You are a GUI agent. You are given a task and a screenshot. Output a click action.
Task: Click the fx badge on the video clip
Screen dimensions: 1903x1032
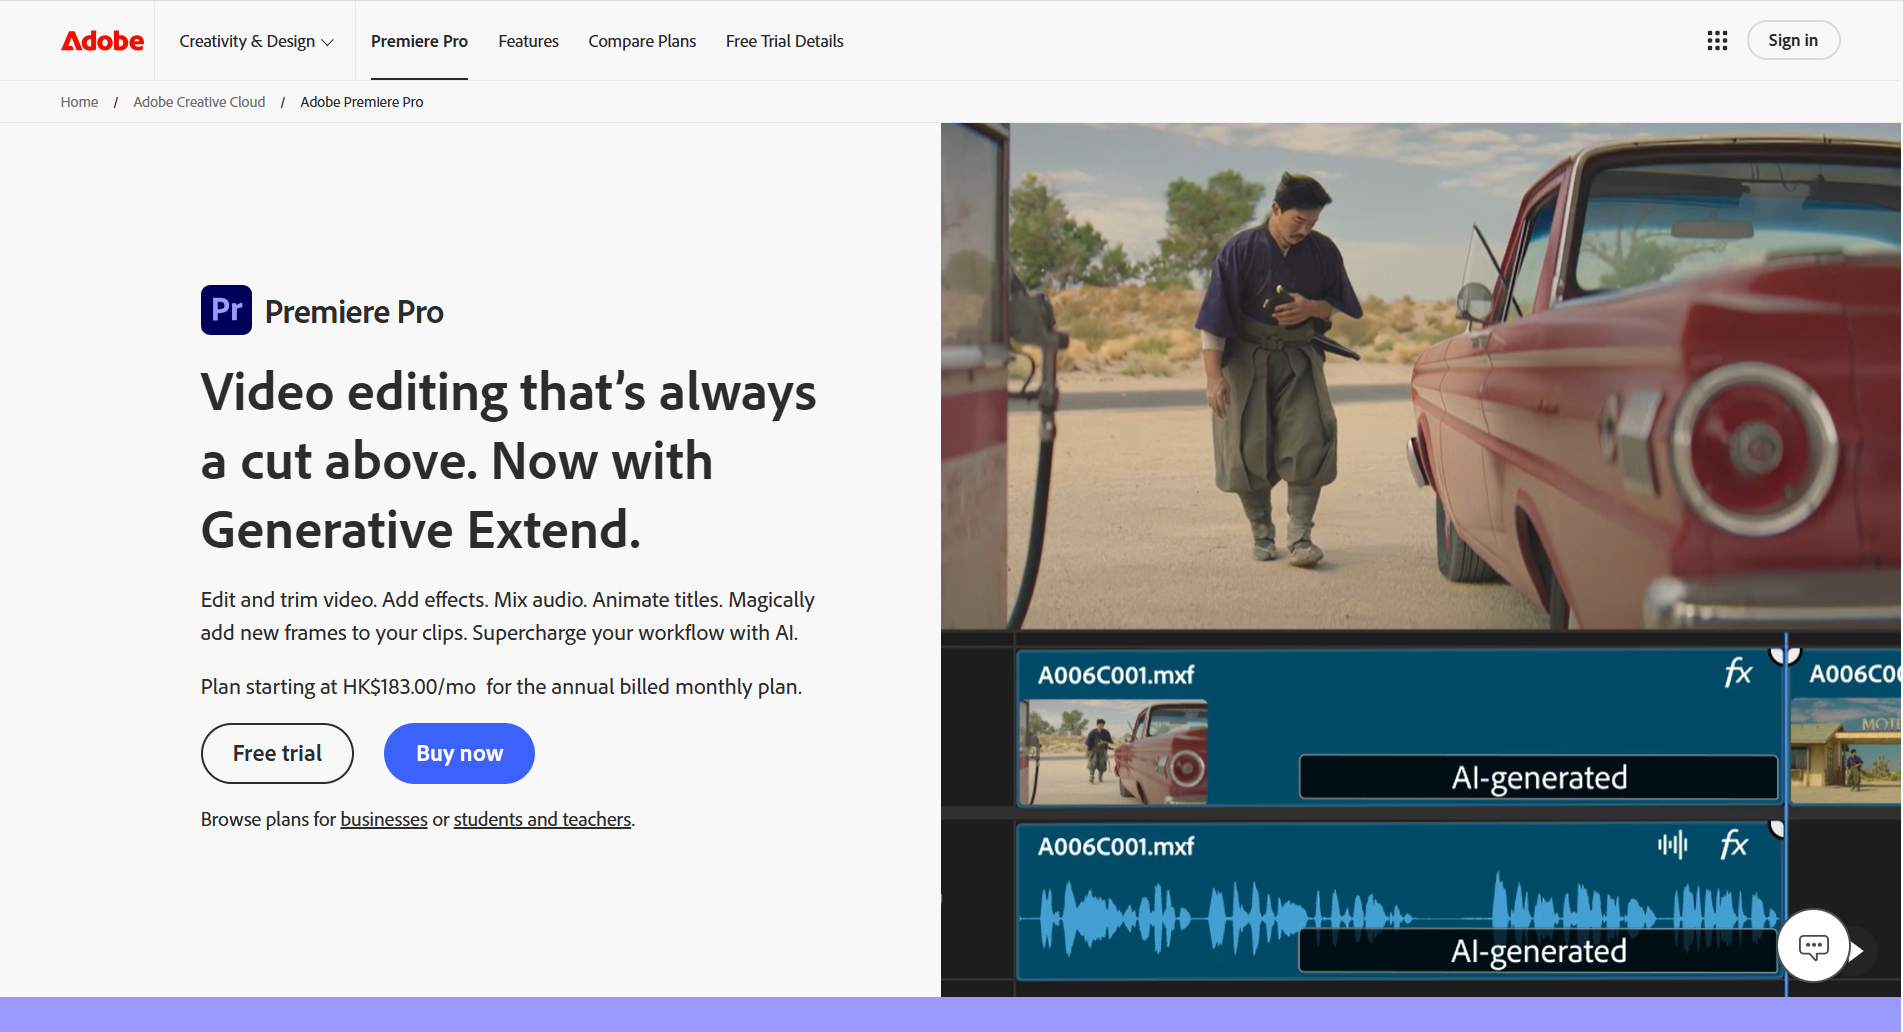click(1740, 673)
